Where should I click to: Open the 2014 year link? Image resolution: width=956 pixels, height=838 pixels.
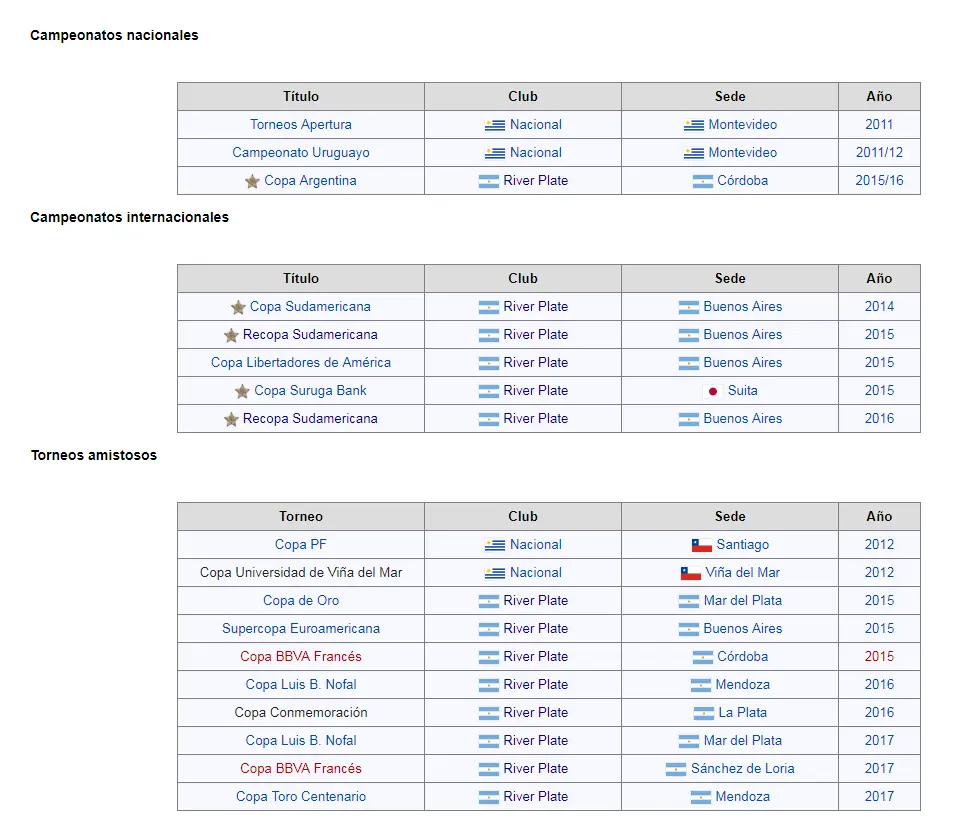879,306
